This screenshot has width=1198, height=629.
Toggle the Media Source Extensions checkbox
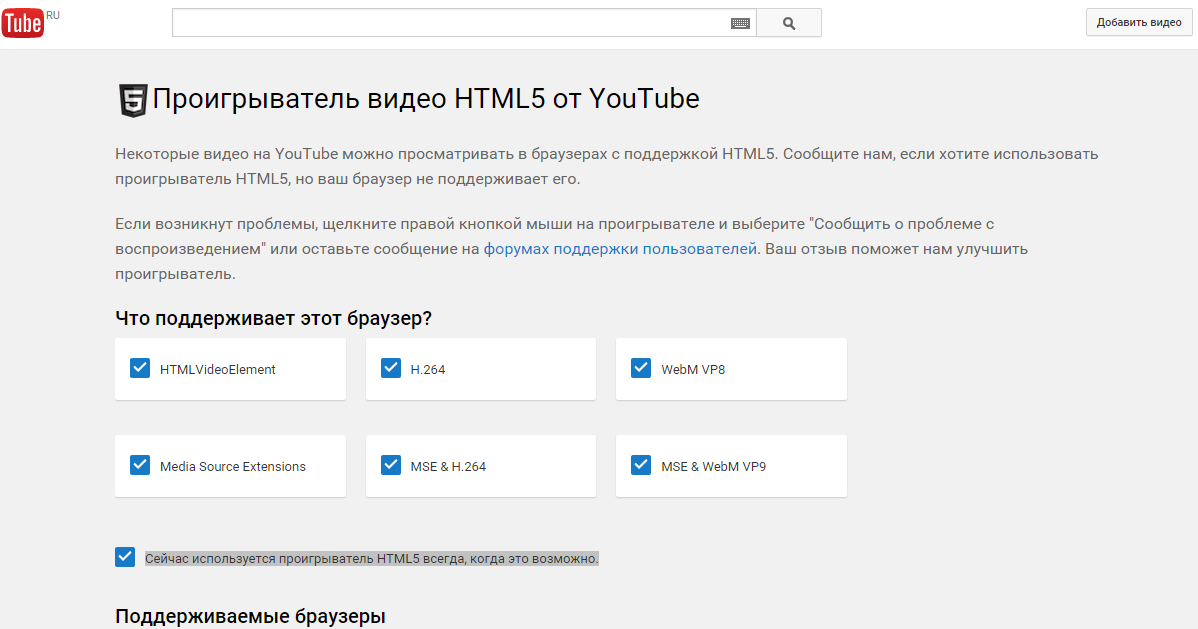click(x=140, y=465)
